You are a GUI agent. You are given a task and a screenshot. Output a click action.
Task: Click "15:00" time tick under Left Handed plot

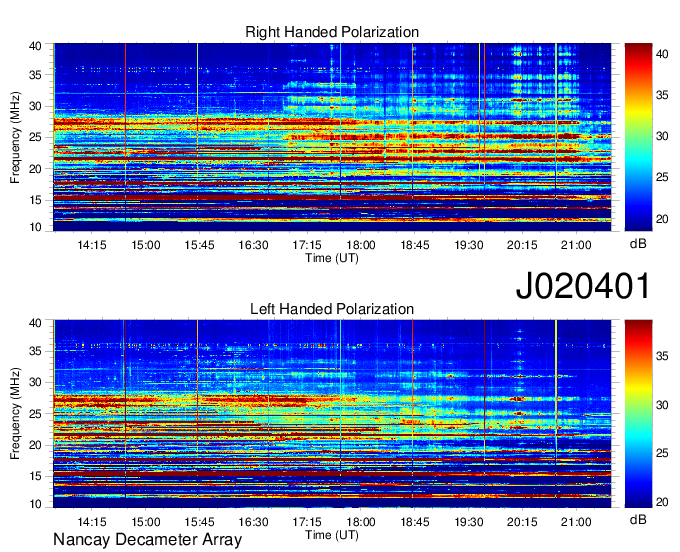click(146, 522)
